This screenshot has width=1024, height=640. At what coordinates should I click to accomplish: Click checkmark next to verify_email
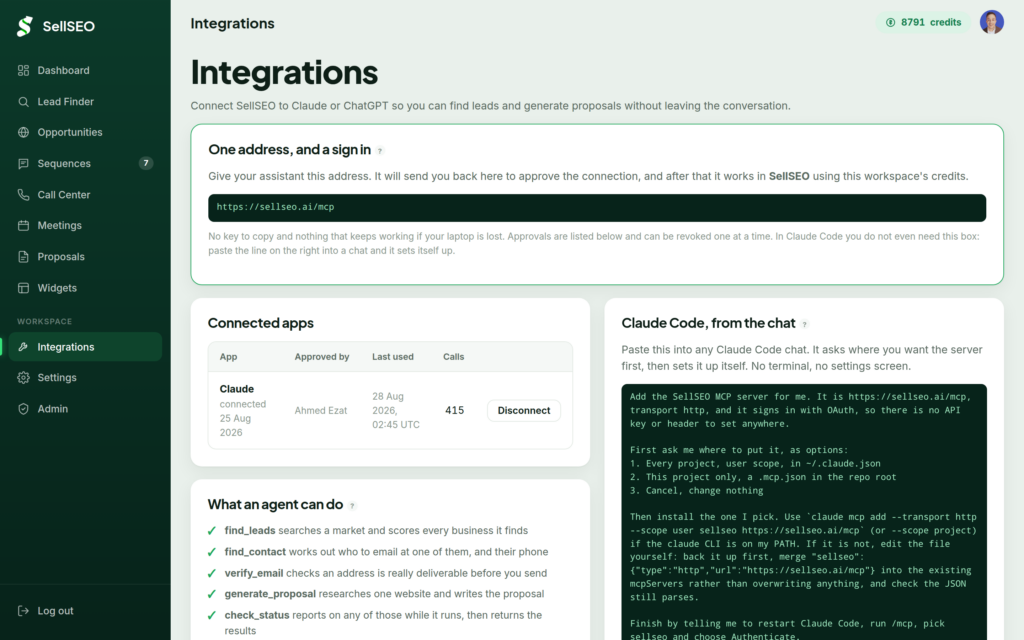click(212, 573)
